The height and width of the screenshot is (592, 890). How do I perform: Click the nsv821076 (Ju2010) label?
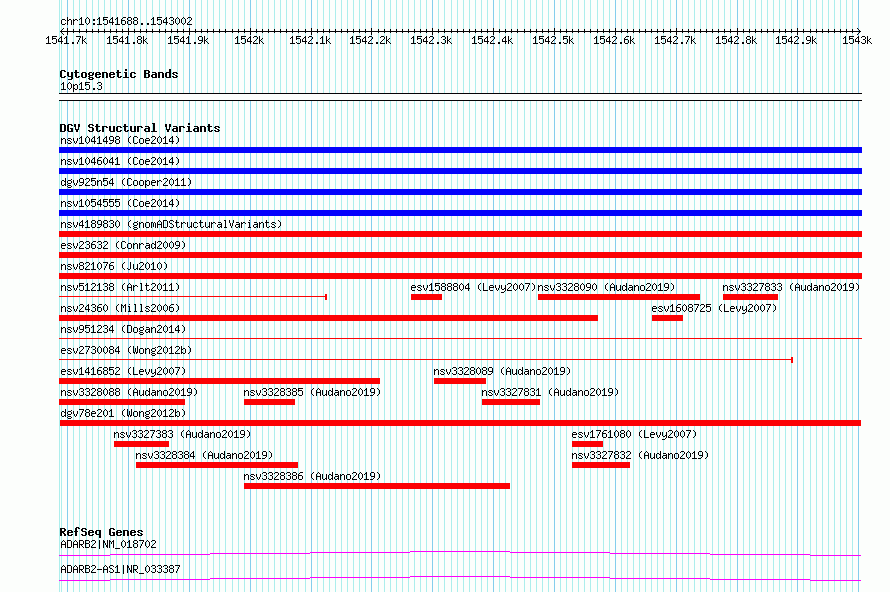pyautogui.click(x=114, y=266)
